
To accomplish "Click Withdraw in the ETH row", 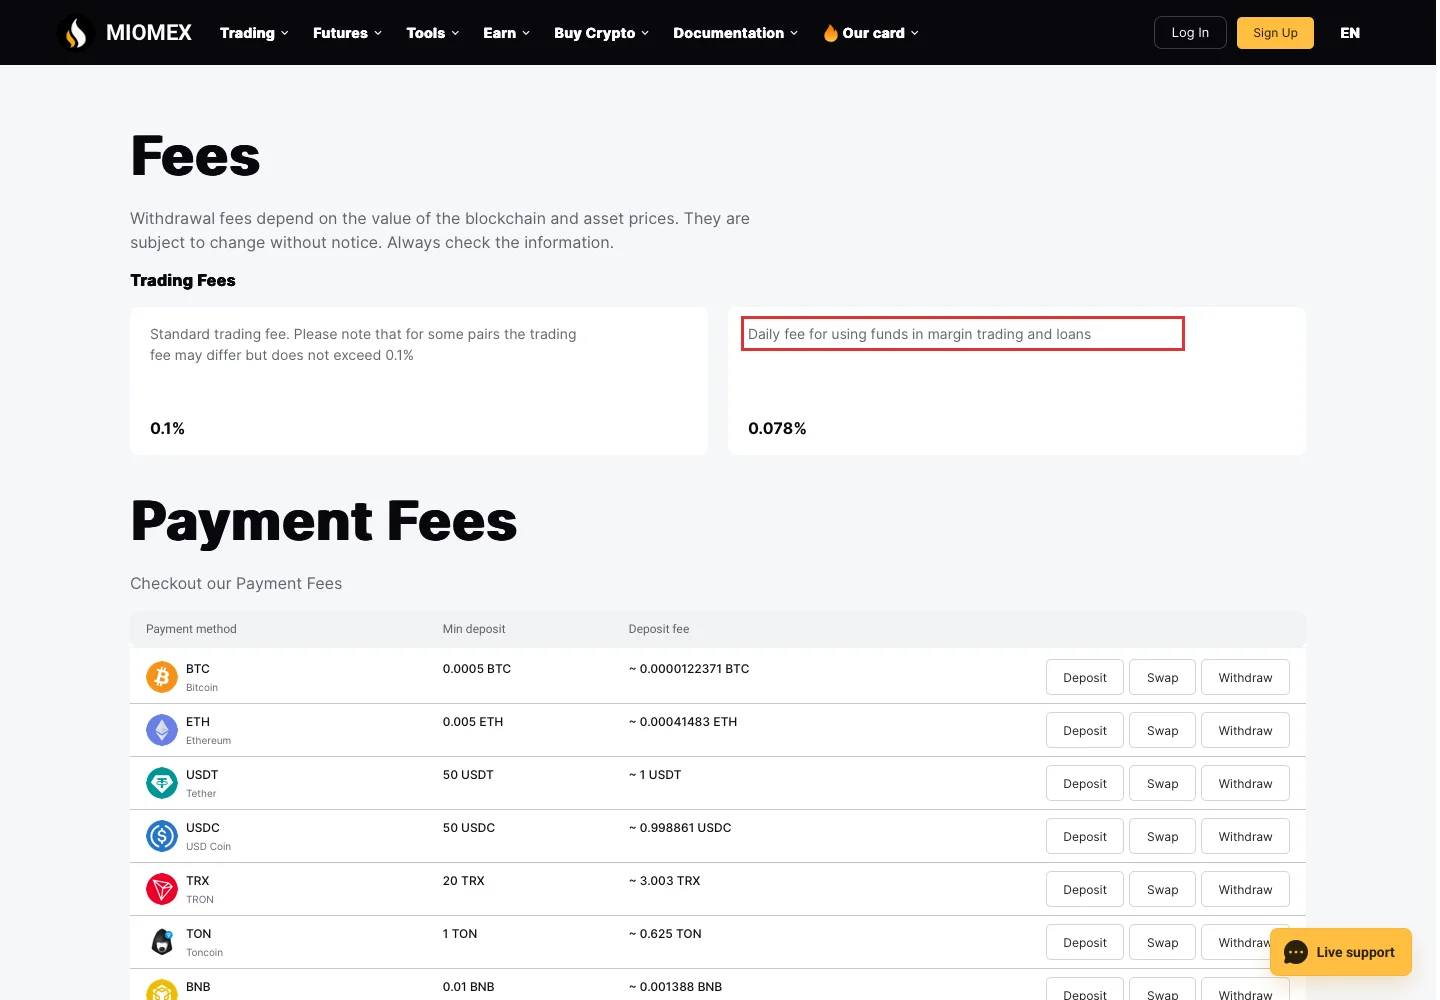I will pos(1245,730).
